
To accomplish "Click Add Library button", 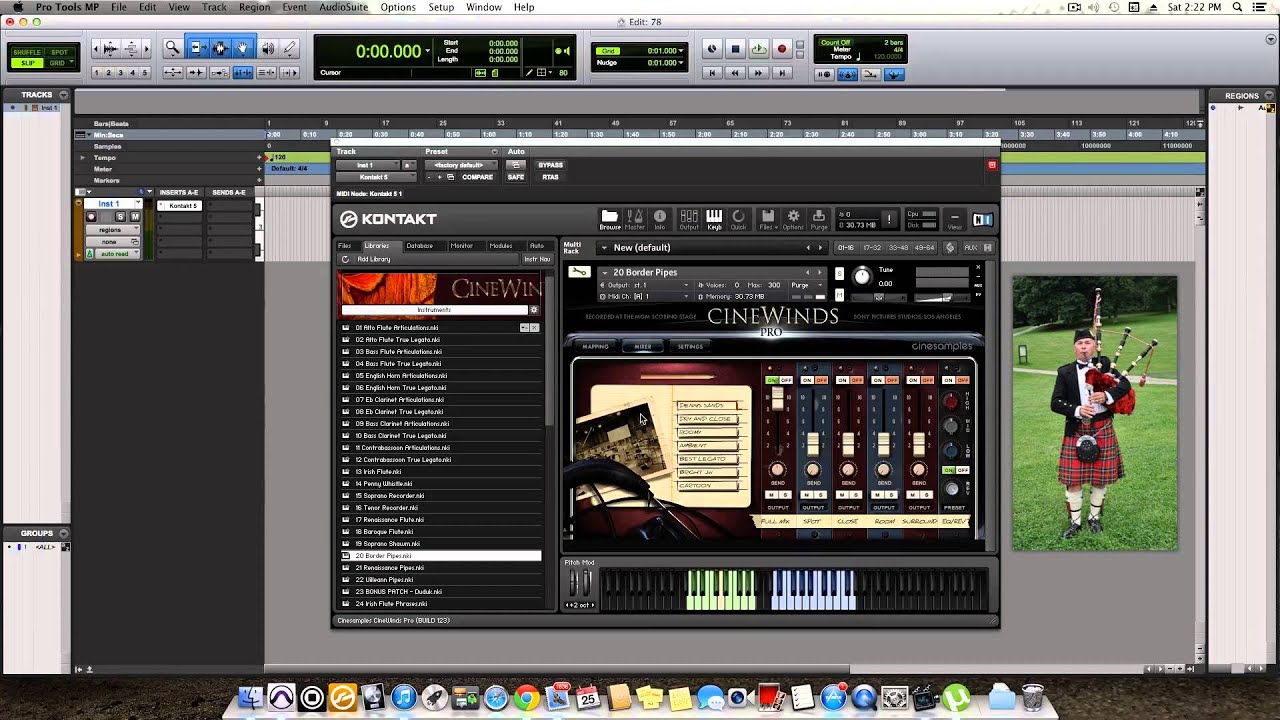I will point(374,259).
